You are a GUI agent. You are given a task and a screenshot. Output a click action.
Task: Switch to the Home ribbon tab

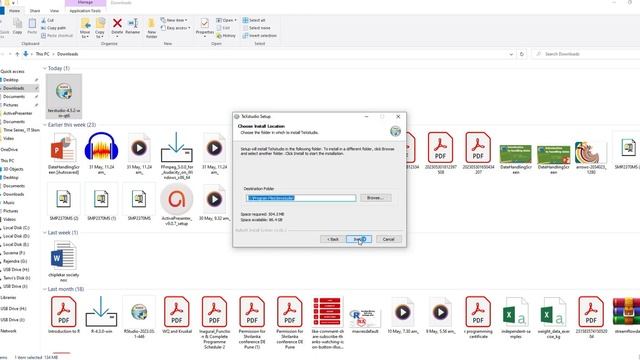14,11
